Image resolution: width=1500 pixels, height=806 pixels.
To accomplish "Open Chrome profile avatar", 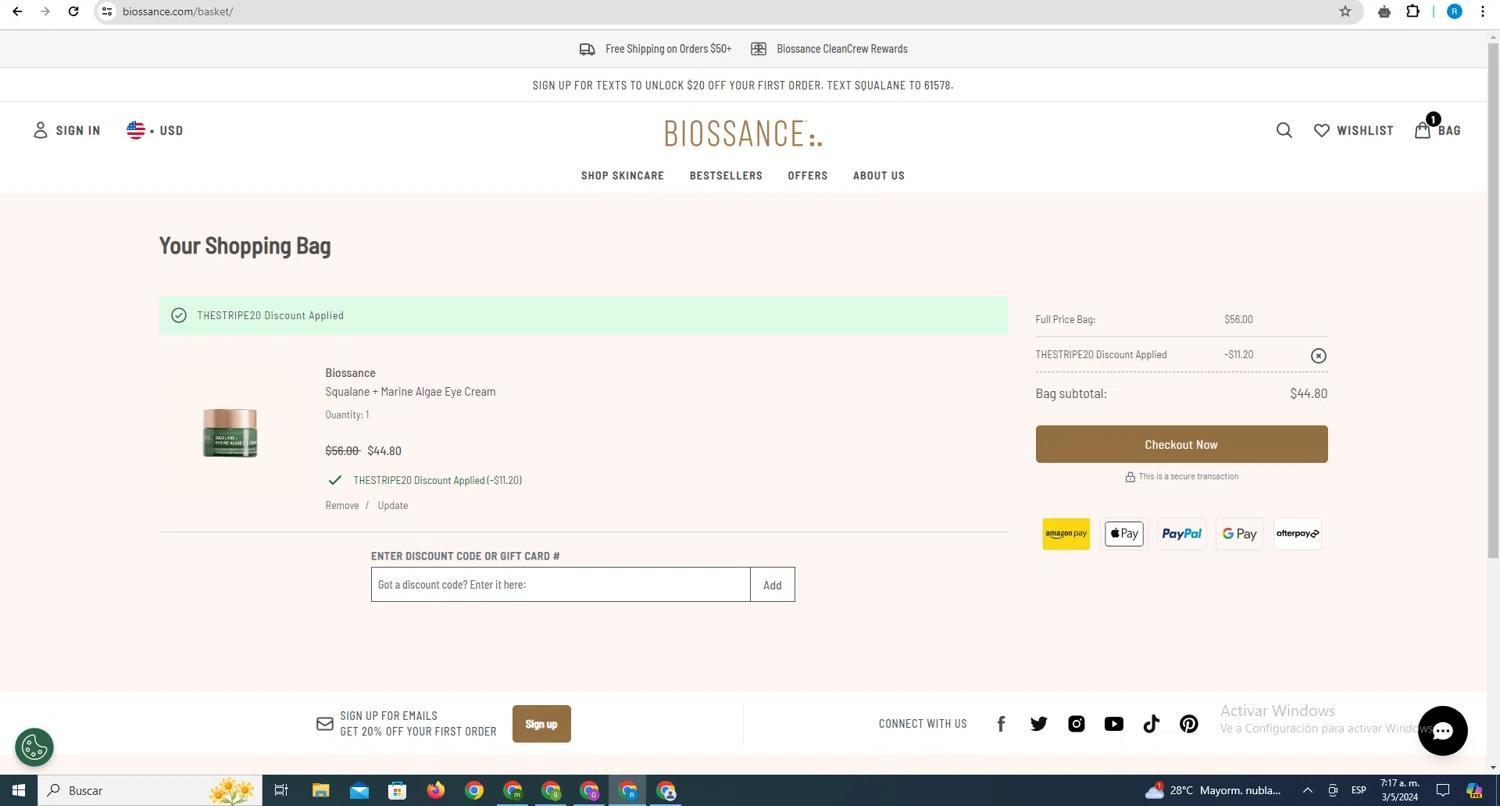I will point(1454,11).
